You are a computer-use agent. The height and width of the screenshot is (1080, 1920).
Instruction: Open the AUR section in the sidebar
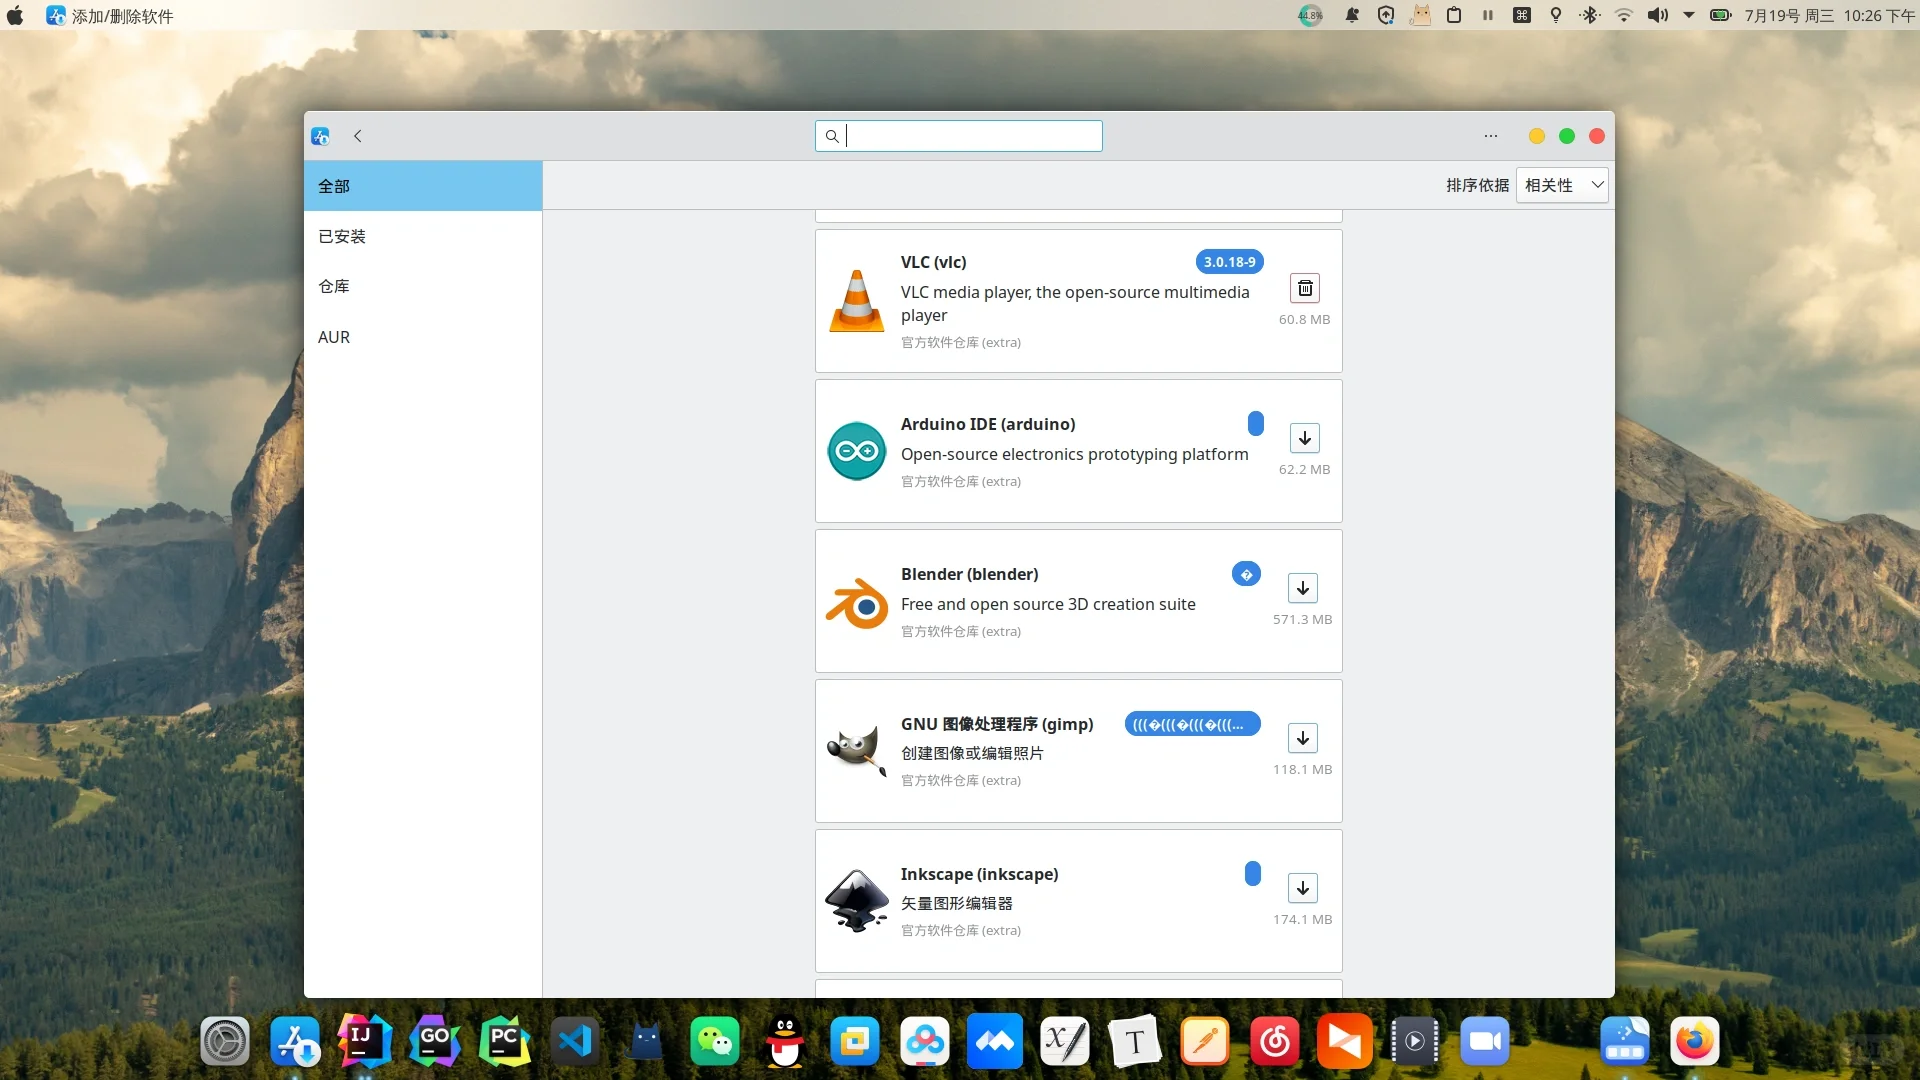coord(333,337)
